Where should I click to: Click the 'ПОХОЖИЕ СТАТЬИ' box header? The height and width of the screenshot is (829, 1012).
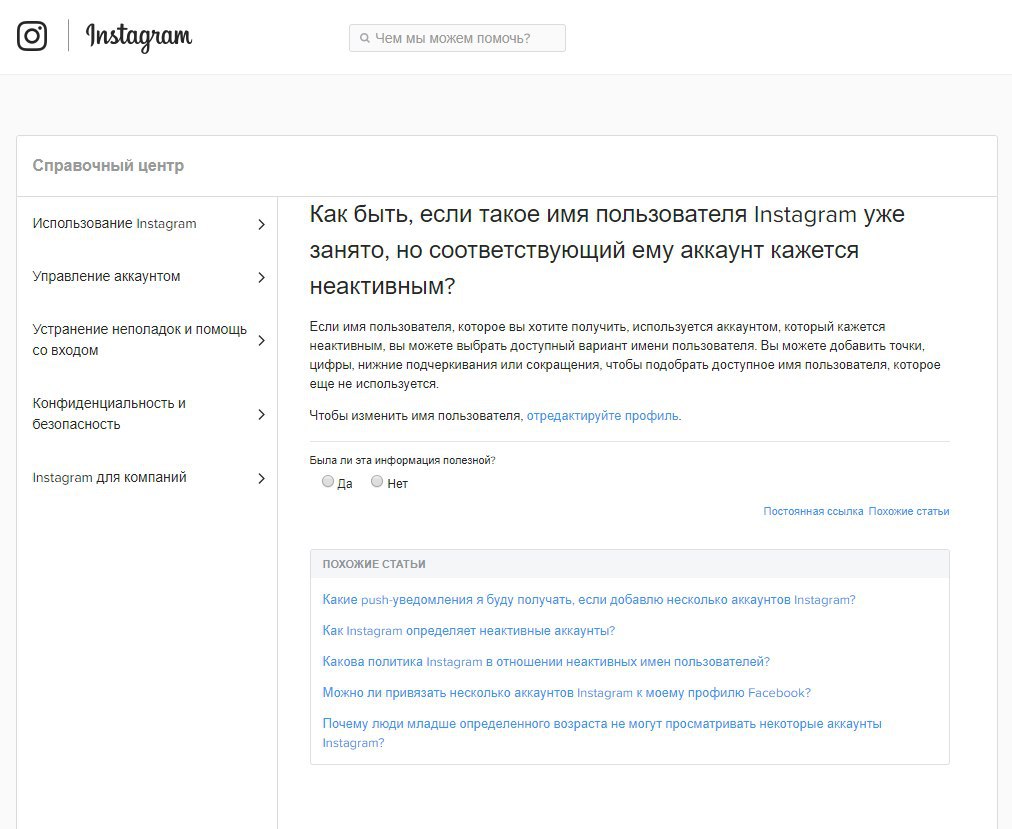[629, 564]
